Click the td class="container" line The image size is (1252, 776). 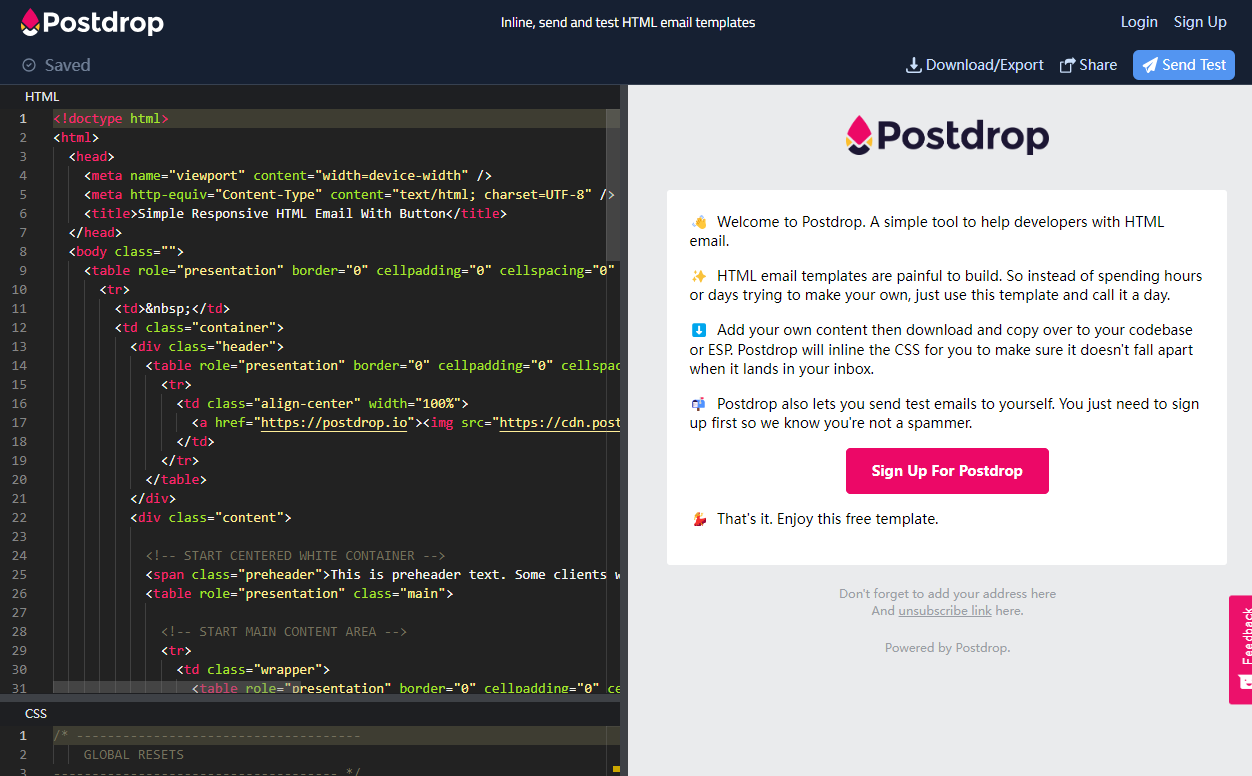200,327
